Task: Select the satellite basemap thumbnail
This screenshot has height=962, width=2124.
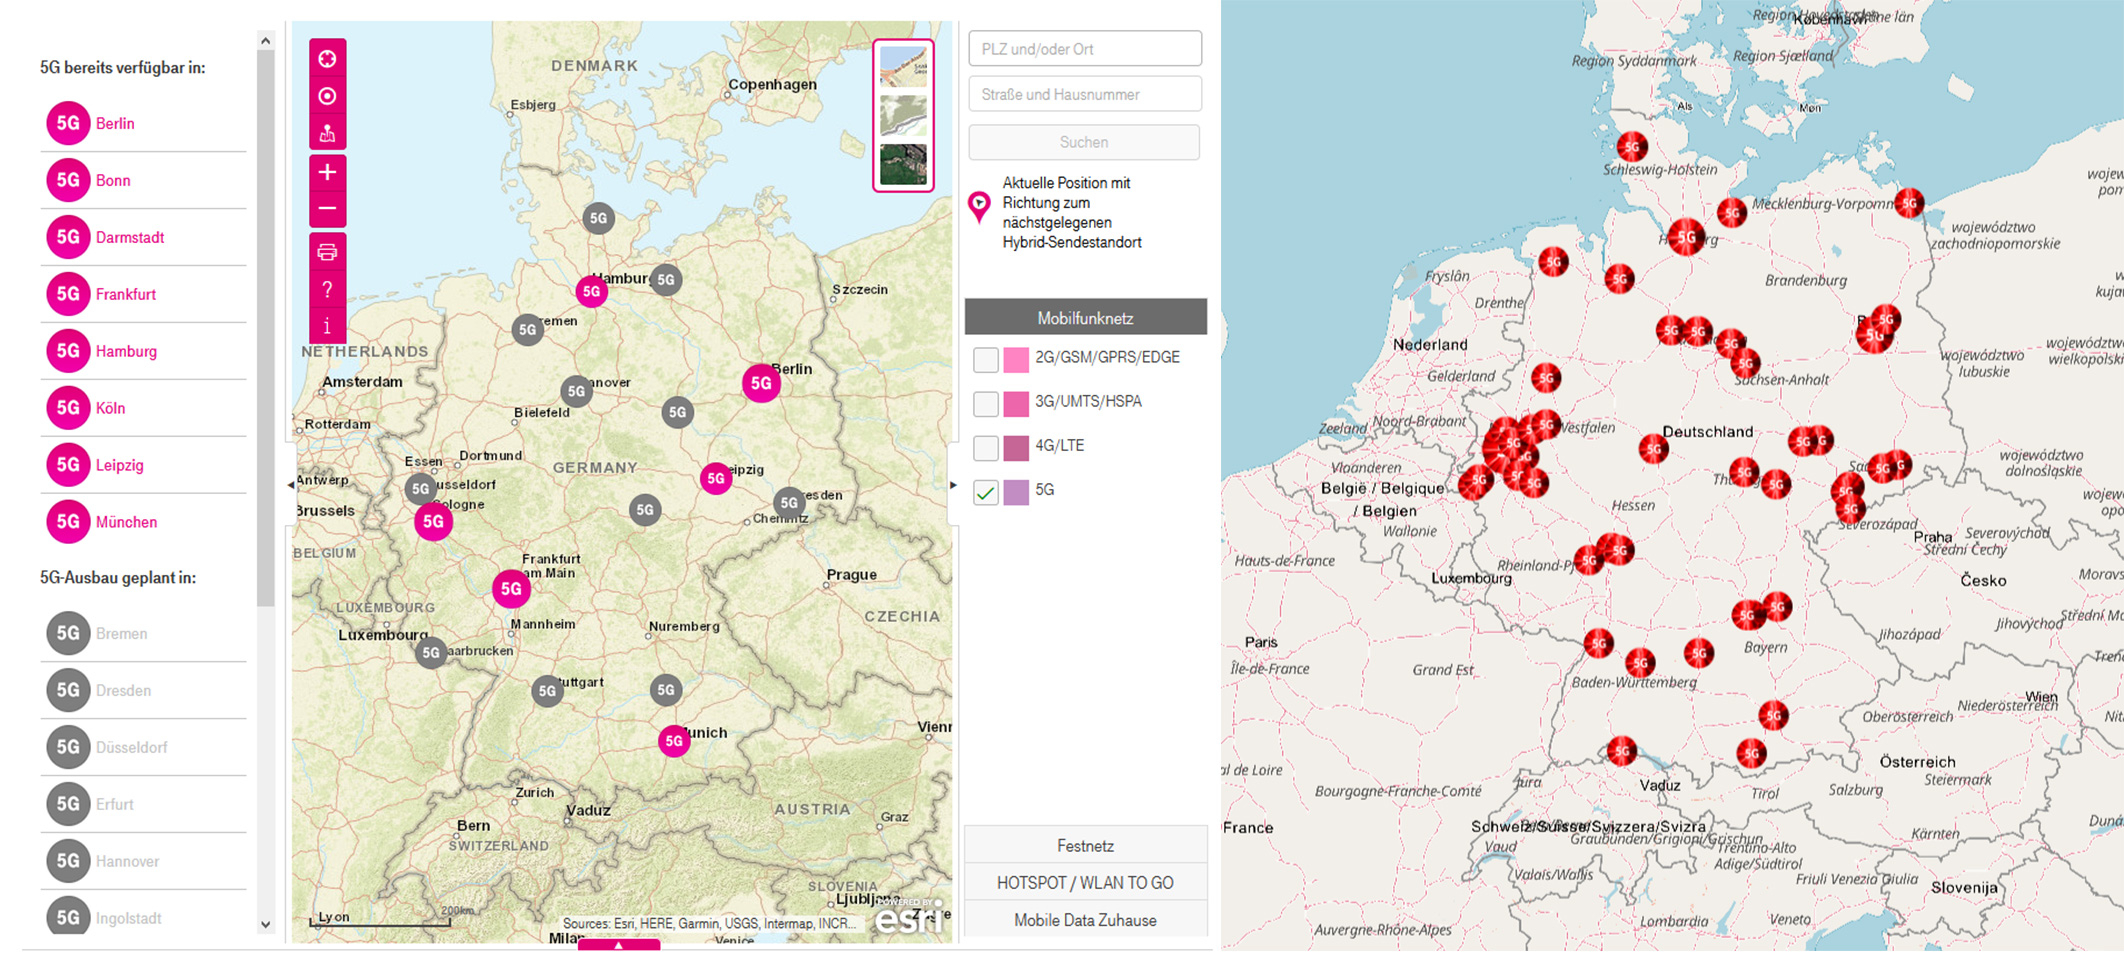Action: 903,164
